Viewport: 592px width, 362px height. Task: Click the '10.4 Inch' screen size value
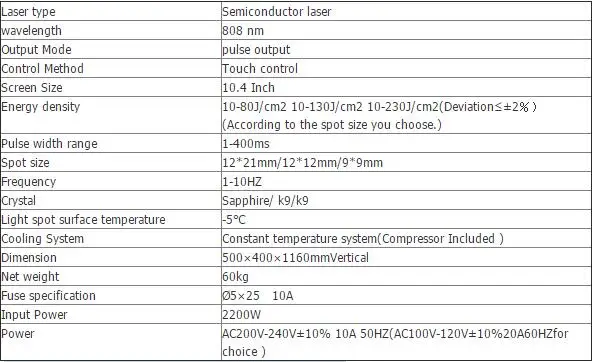[x=248, y=88]
